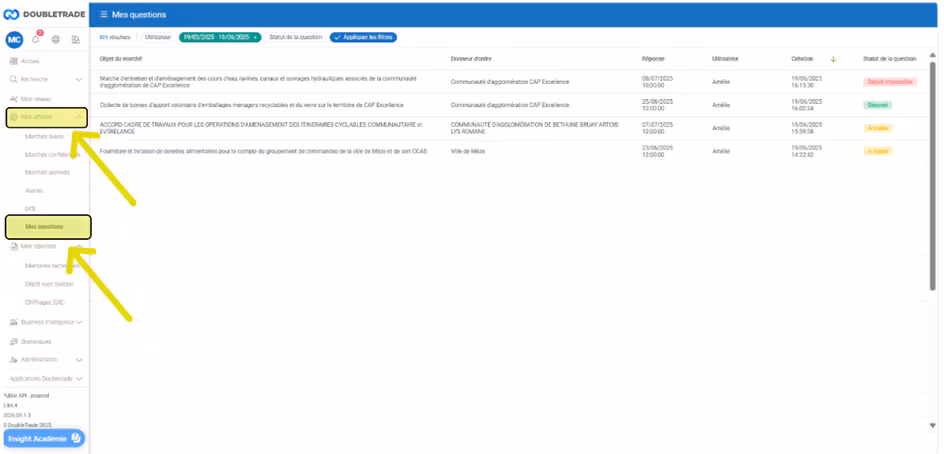Remove the date range filter with its x
Image resolution: width=944 pixels, height=454 pixels.
pyautogui.click(x=255, y=37)
